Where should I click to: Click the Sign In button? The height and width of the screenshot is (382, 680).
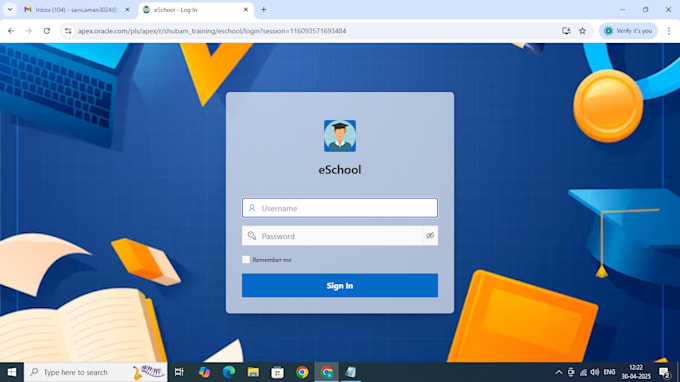click(340, 285)
